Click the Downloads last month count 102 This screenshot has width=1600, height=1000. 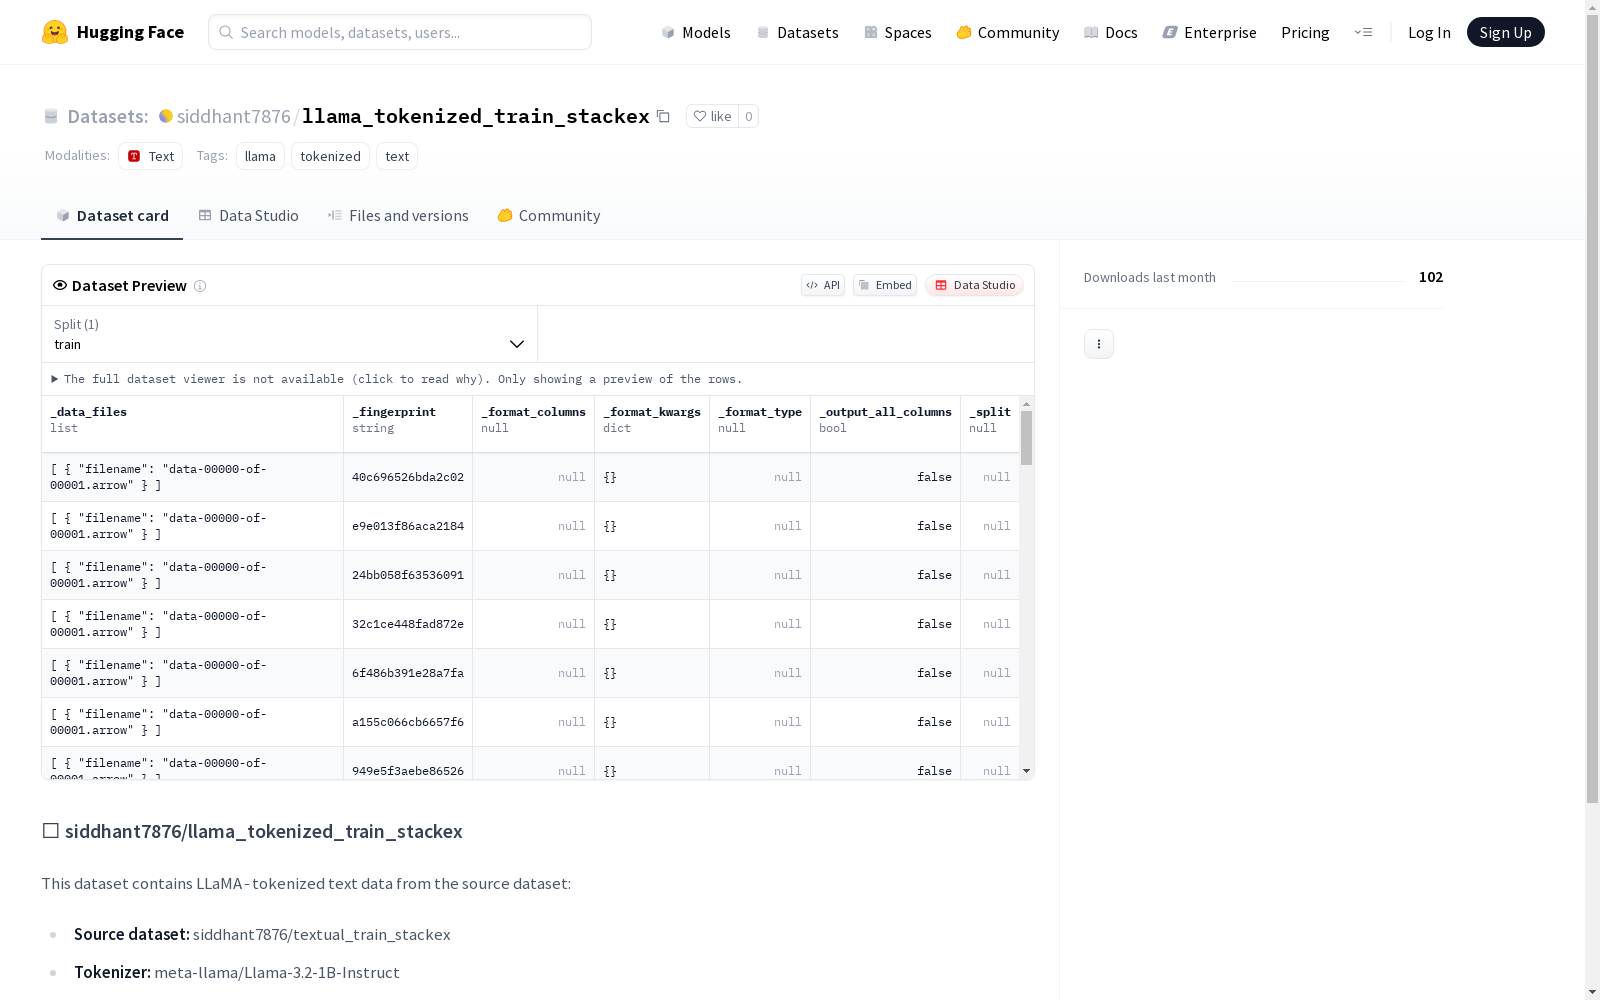[1431, 277]
